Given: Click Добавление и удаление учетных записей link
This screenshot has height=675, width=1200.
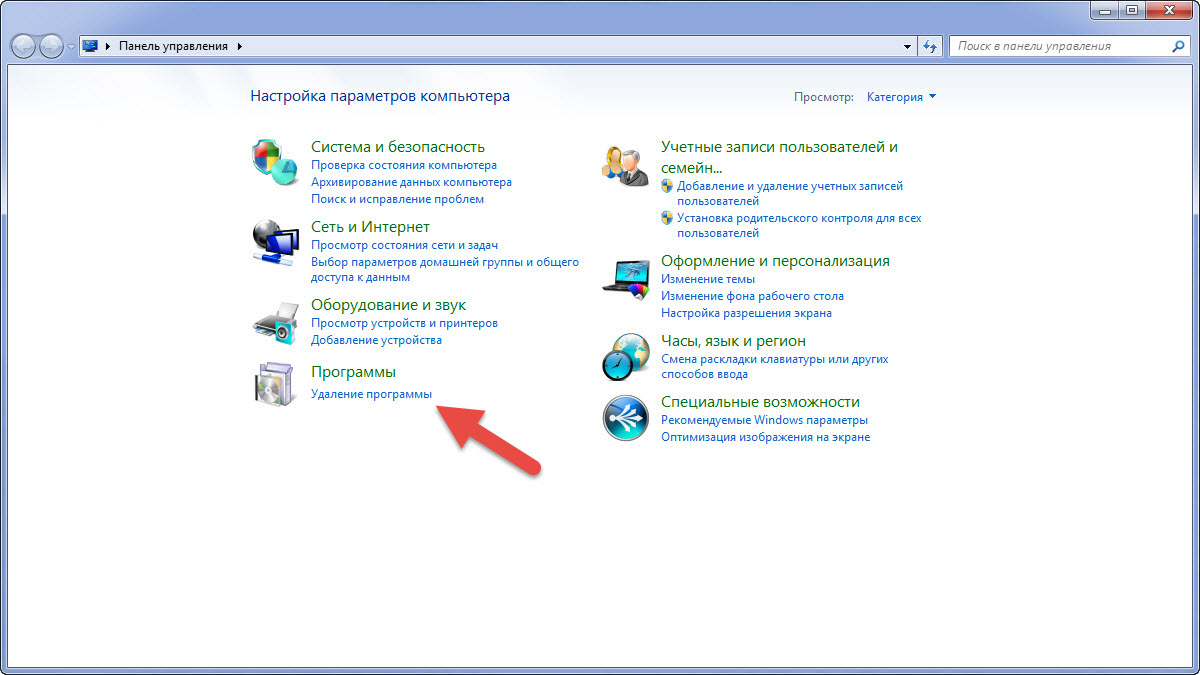Looking at the screenshot, I should (790, 193).
